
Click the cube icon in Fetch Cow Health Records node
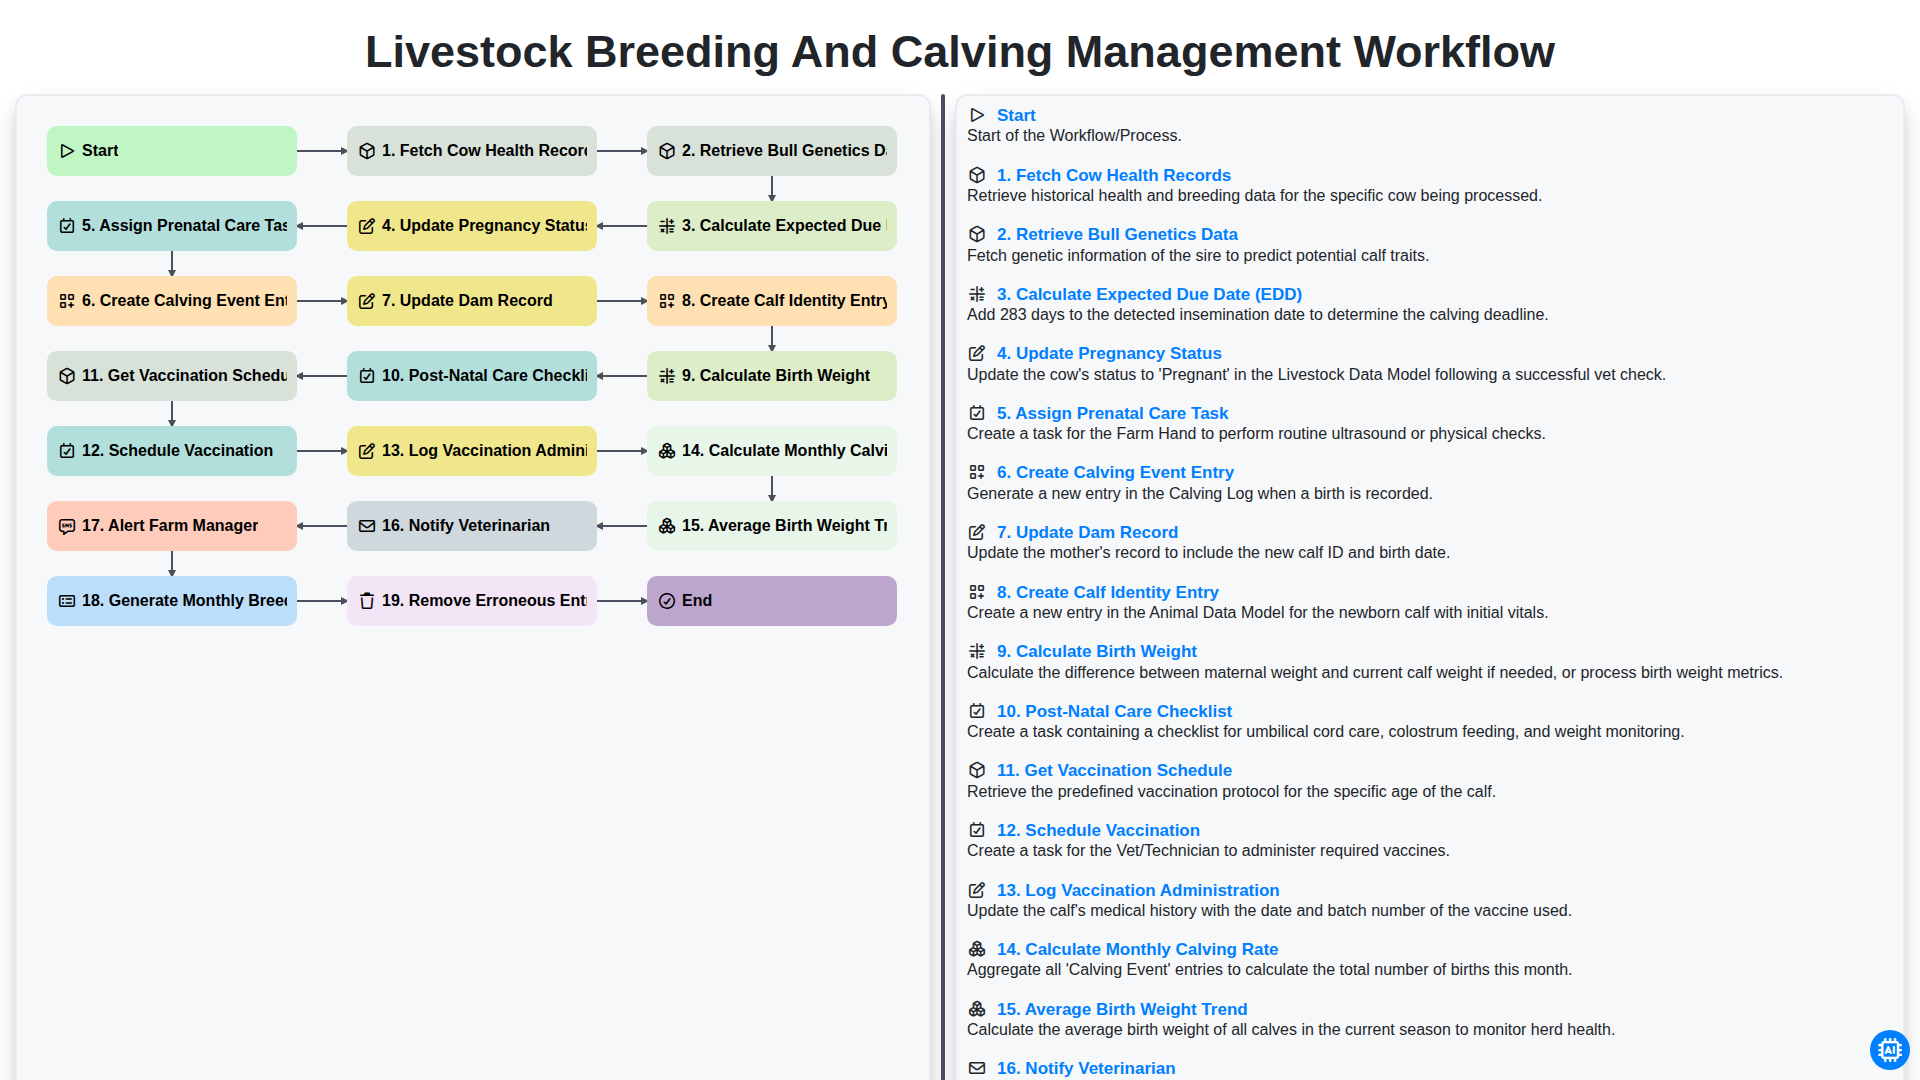click(x=367, y=151)
